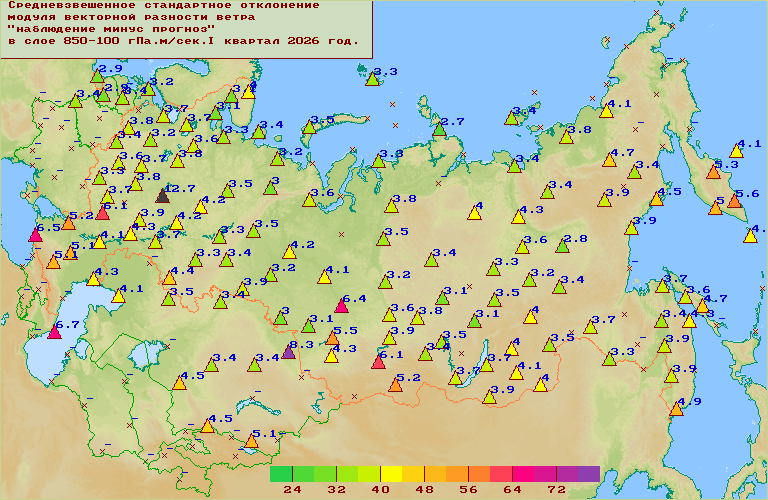Click the red triangle labeled 6.4
The height and width of the screenshot is (500, 768).
click(341, 305)
